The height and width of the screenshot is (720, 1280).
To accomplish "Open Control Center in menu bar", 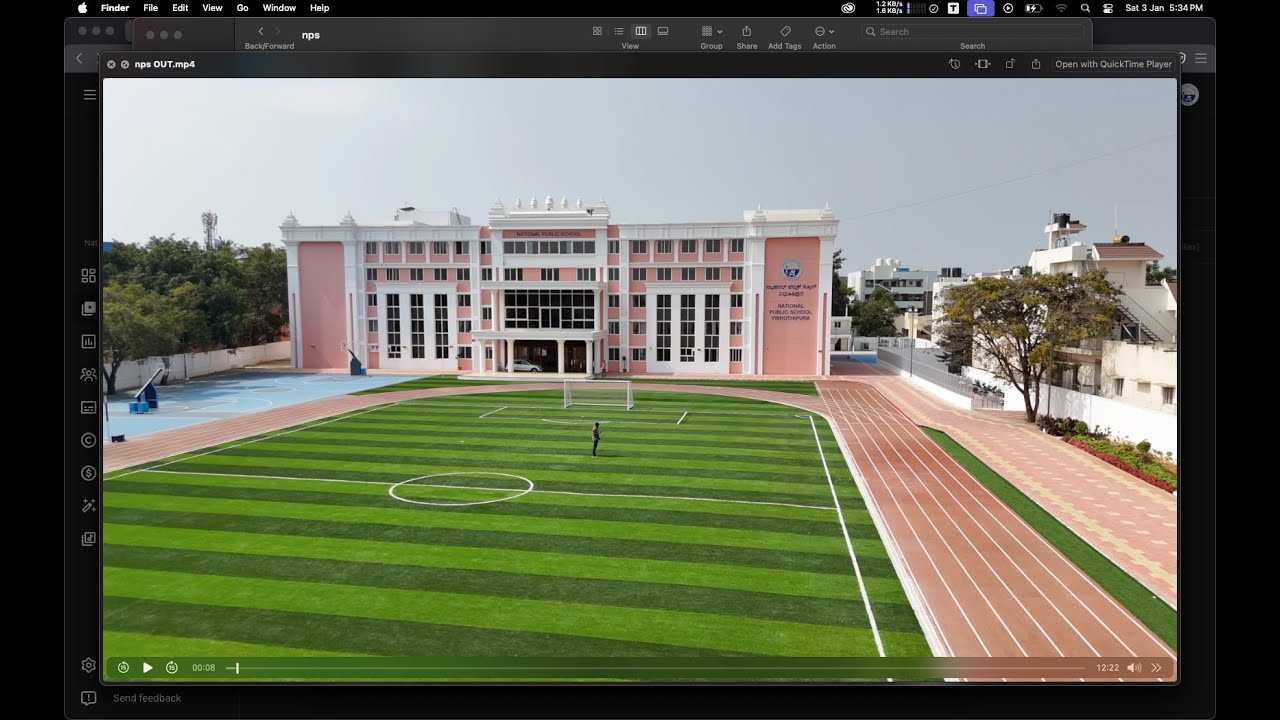I will pyautogui.click(x=1108, y=7).
